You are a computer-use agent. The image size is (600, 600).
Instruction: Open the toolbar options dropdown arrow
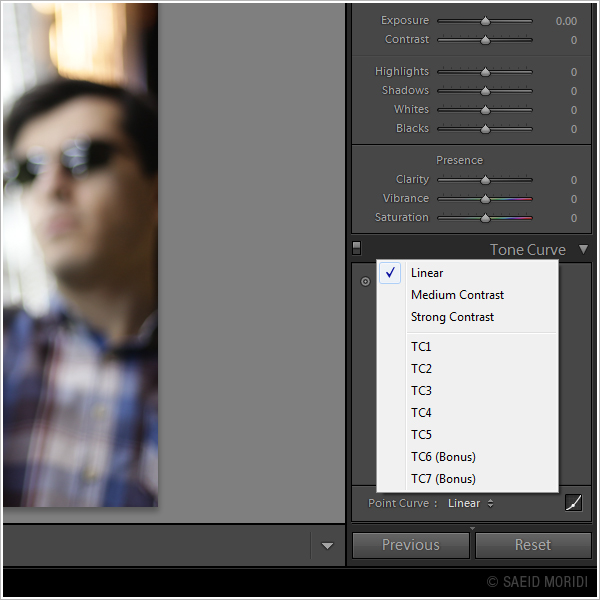point(327,546)
